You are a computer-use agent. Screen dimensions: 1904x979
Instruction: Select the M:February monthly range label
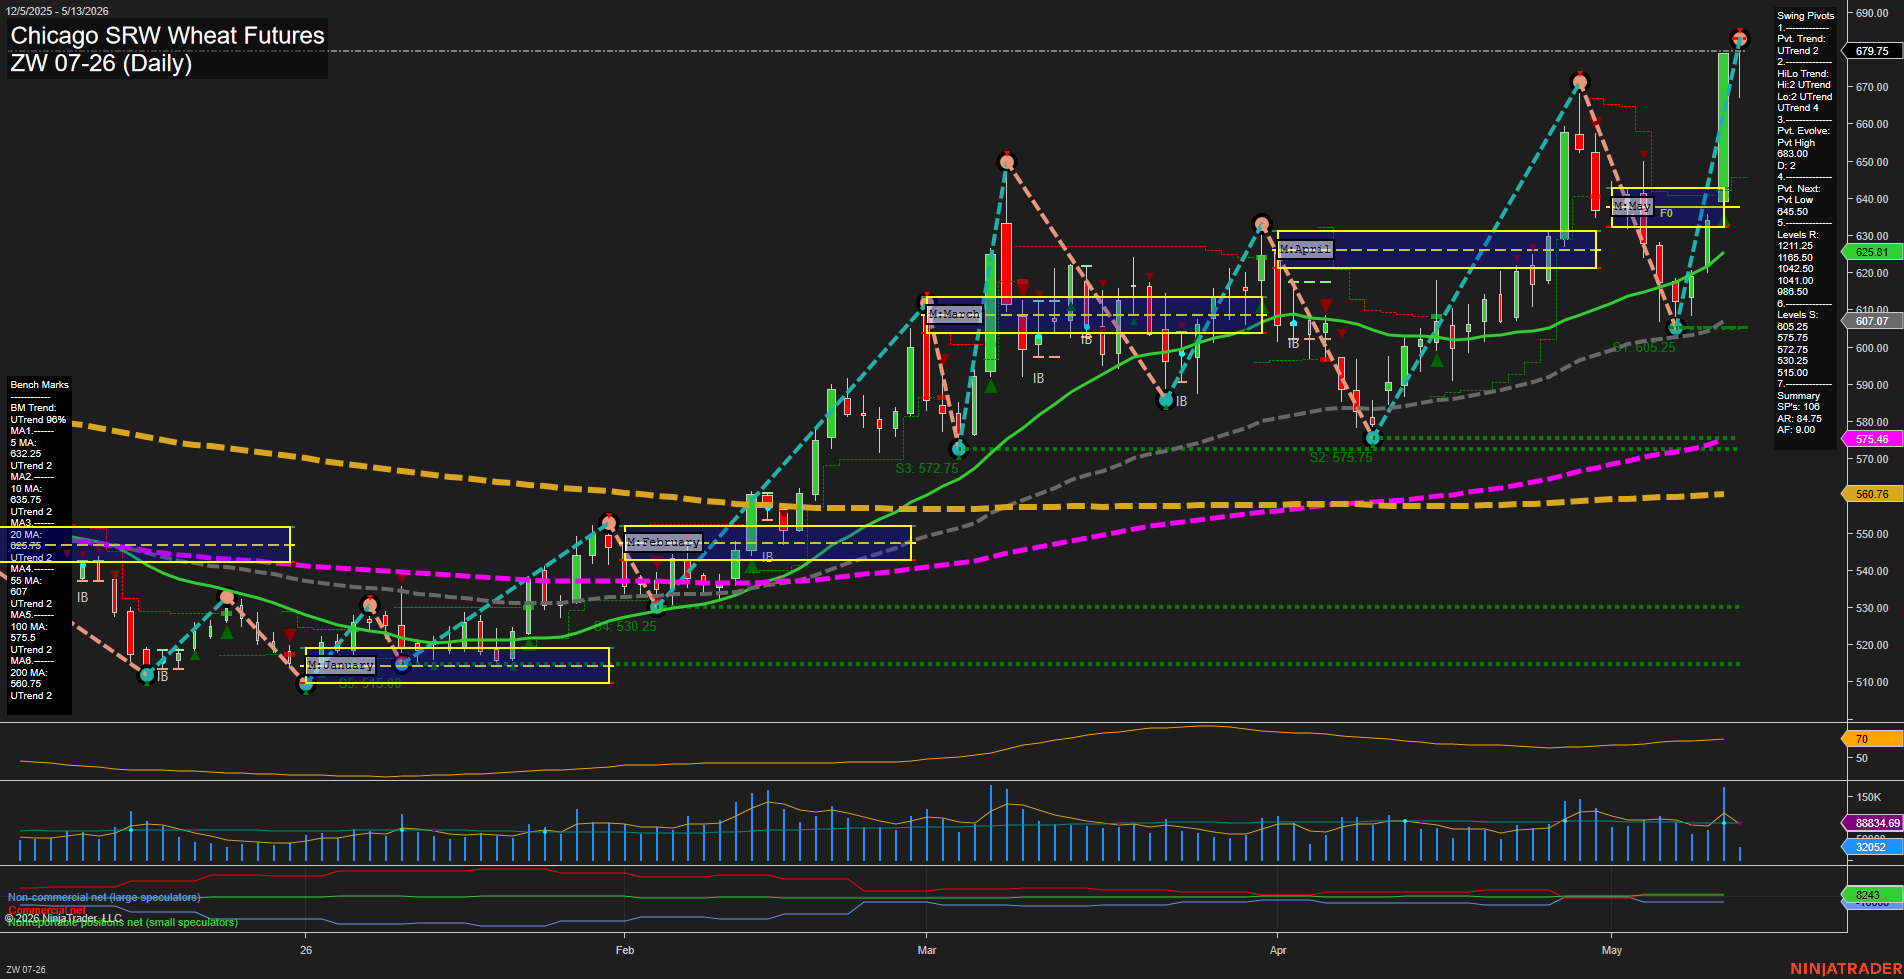(x=663, y=542)
